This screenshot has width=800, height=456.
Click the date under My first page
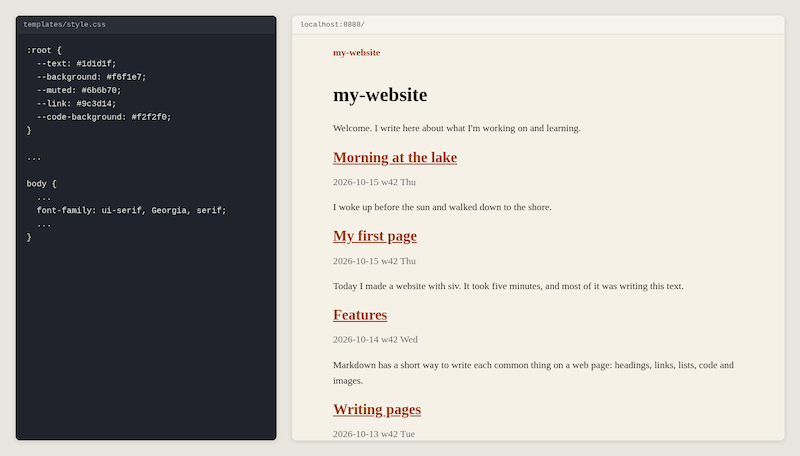point(374,261)
